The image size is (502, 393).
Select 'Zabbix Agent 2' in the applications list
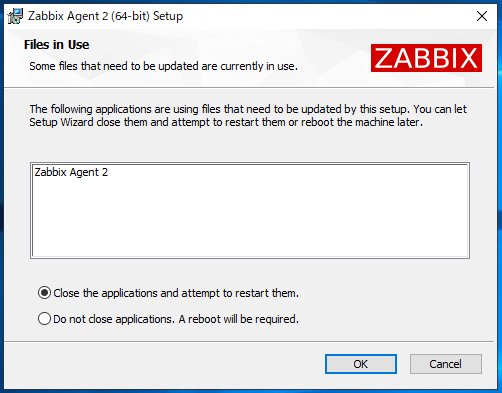point(71,172)
